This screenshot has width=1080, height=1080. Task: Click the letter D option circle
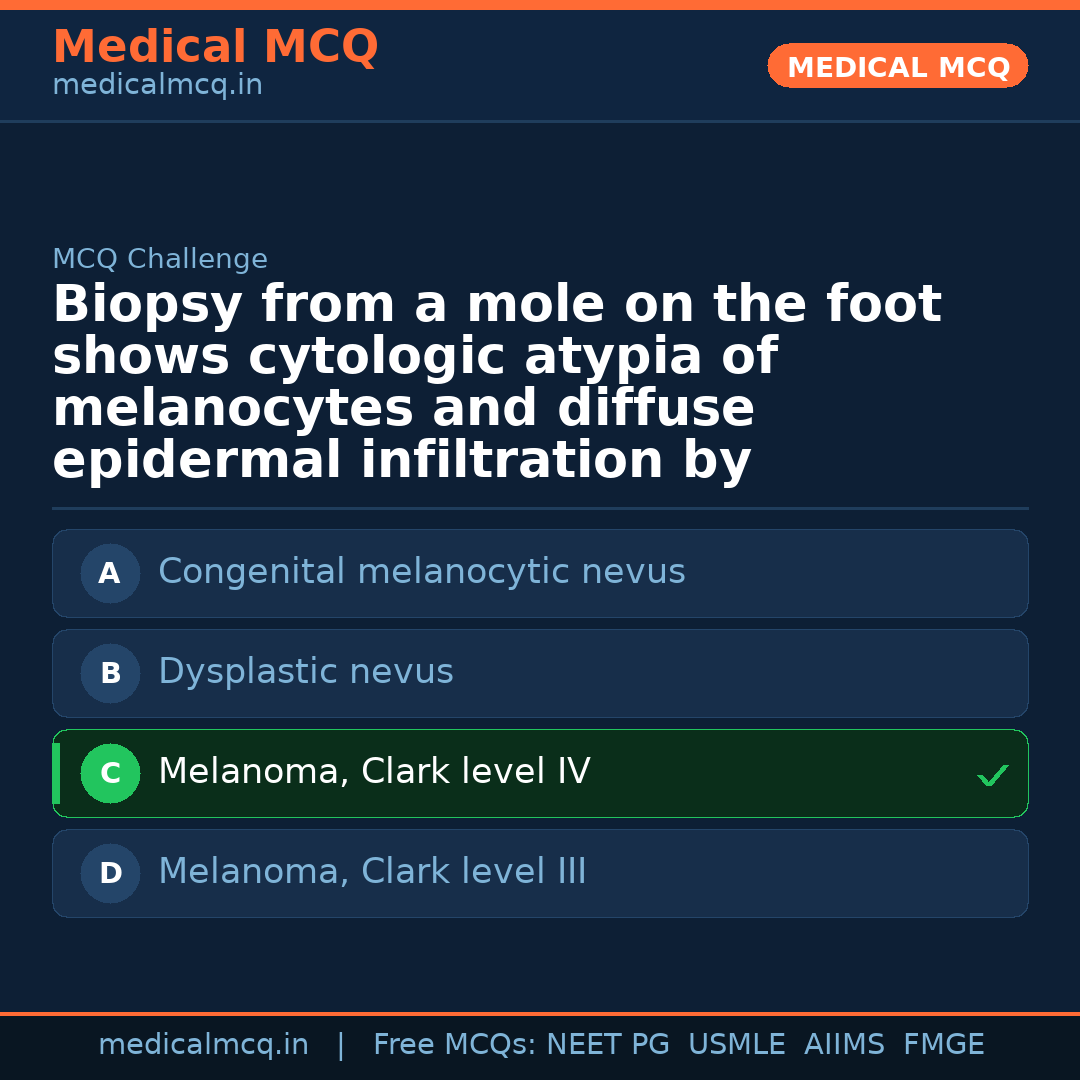click(x=110, y=873)
